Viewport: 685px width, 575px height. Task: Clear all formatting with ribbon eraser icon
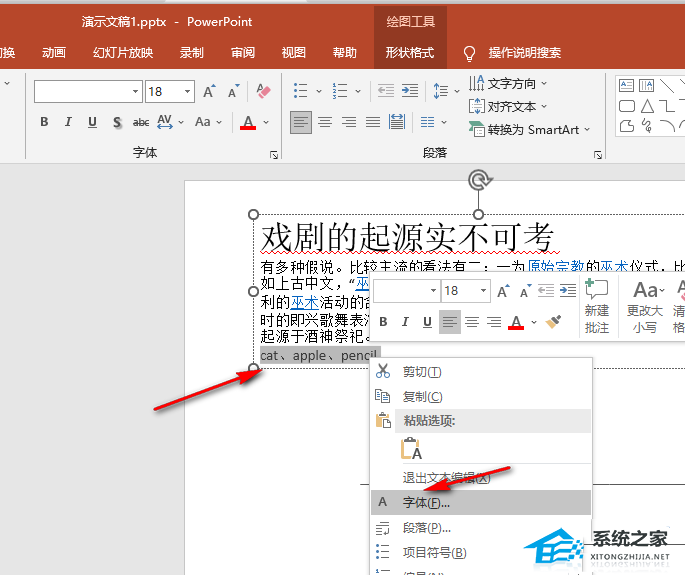(x=263, y=91)
